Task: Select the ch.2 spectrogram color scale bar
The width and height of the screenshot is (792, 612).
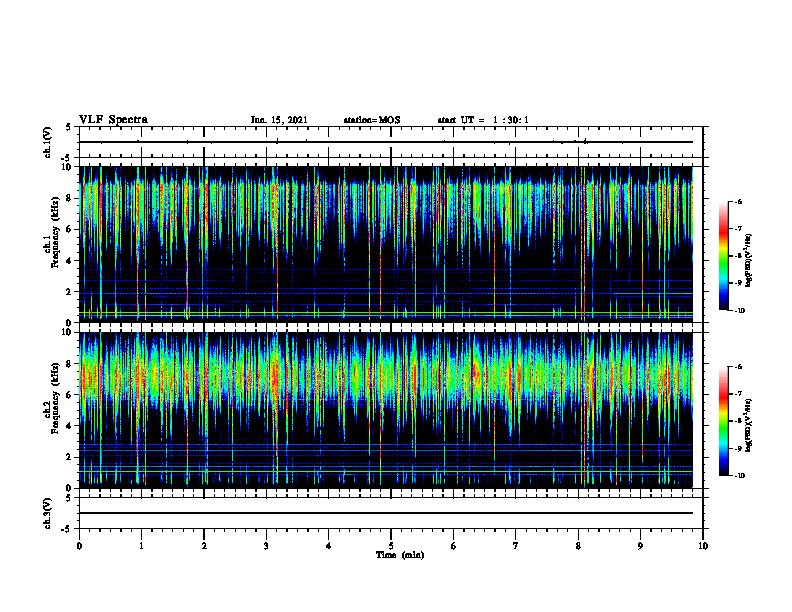Action: click(724, 421)
